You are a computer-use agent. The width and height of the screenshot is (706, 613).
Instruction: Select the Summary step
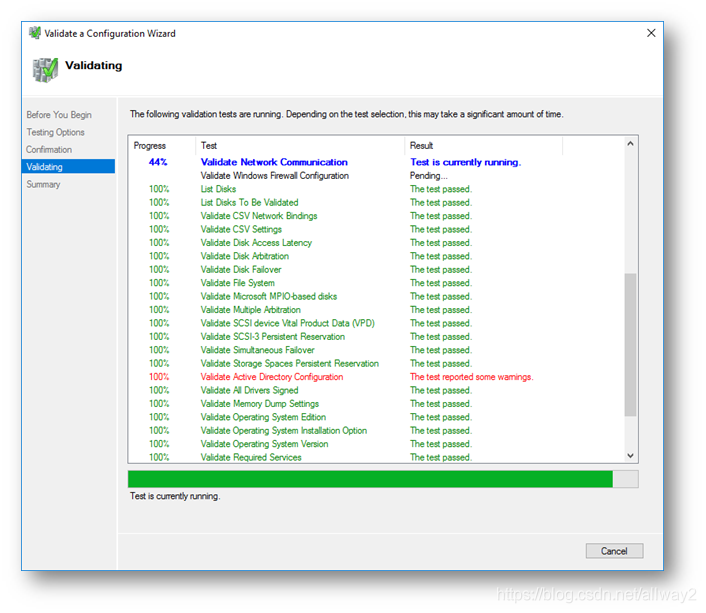tap(43, 184)
